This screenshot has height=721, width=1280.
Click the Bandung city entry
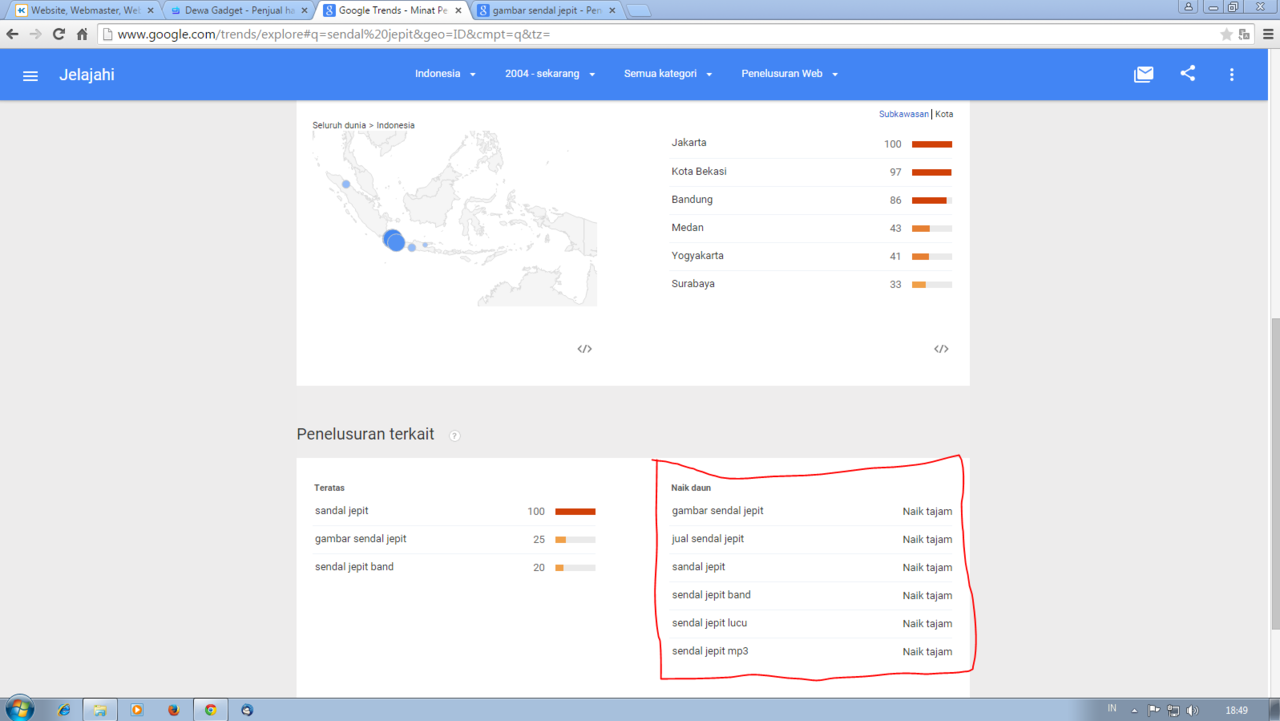[692, 199]
